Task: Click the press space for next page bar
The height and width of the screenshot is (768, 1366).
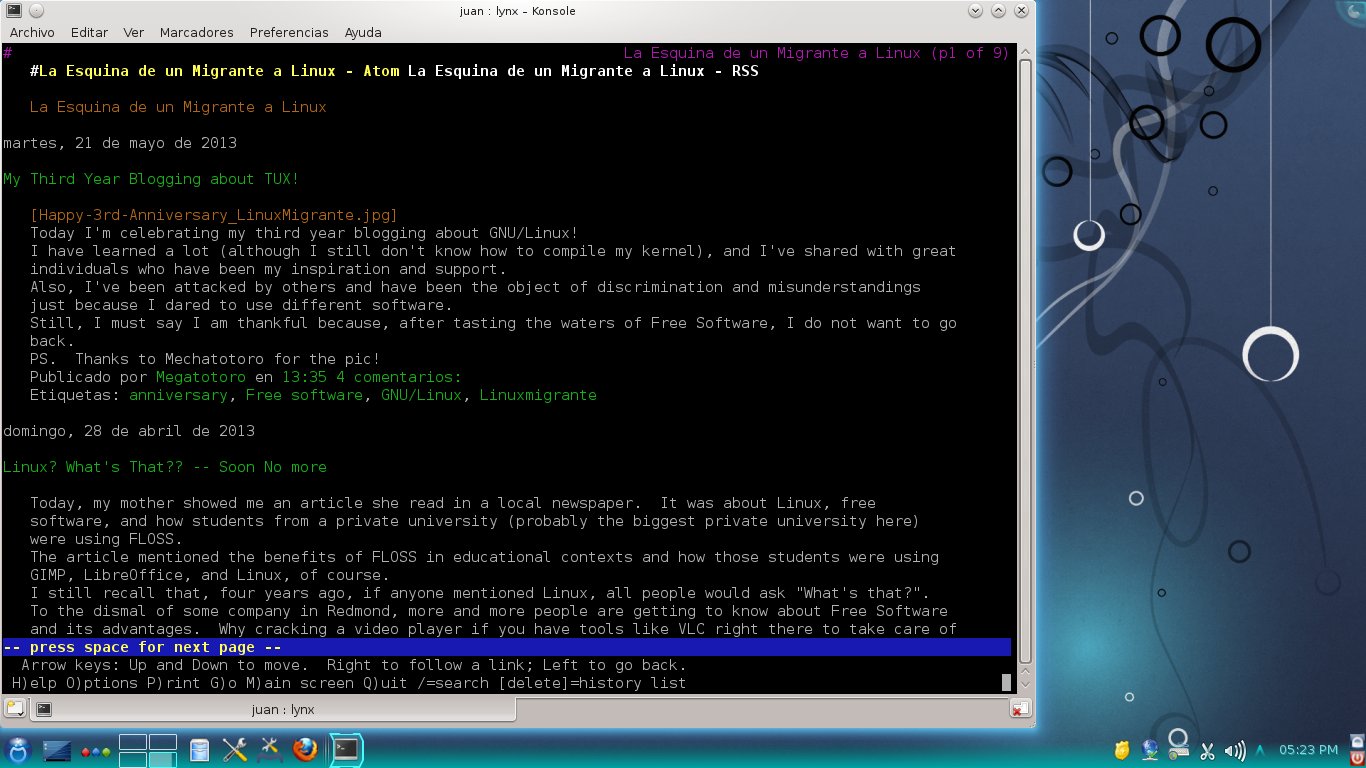Action: (x=507, y=647)
